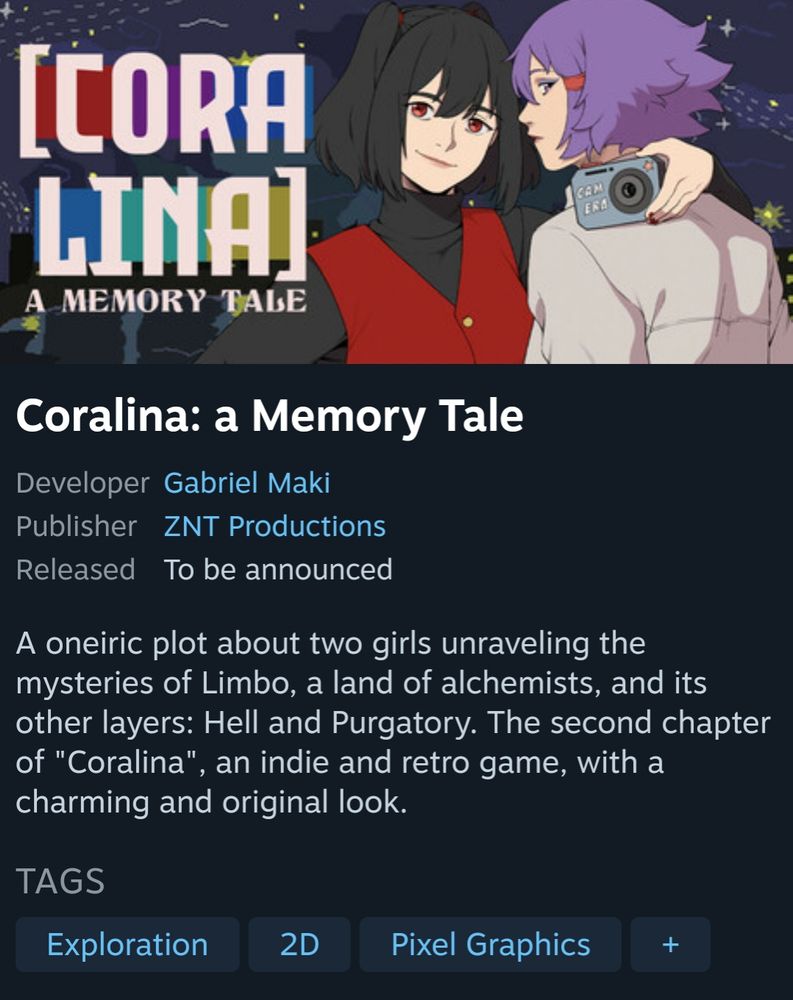Expand more tags with the plus button
This screenshot has width=793, height=1000.
pos(670,944)
